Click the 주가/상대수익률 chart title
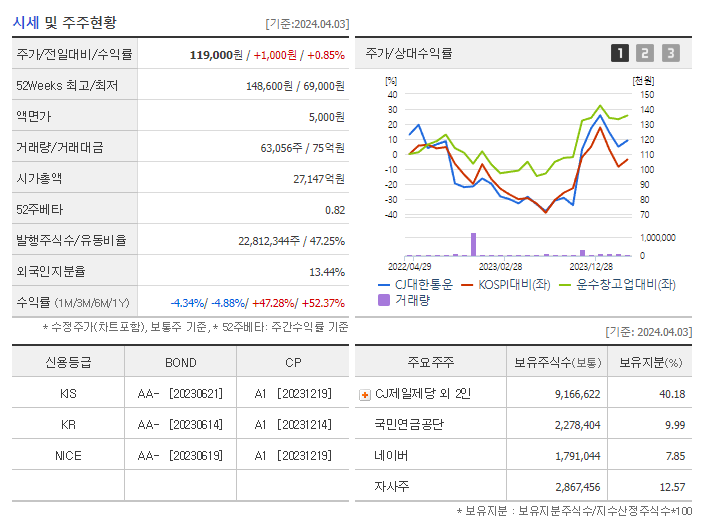This screenshot has height=525, width=702. click(409, 53)
